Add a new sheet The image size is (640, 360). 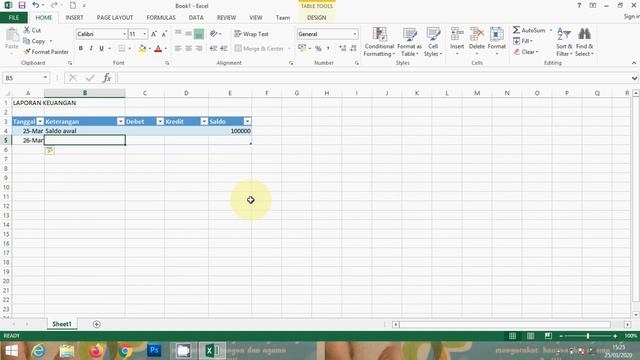97,324
